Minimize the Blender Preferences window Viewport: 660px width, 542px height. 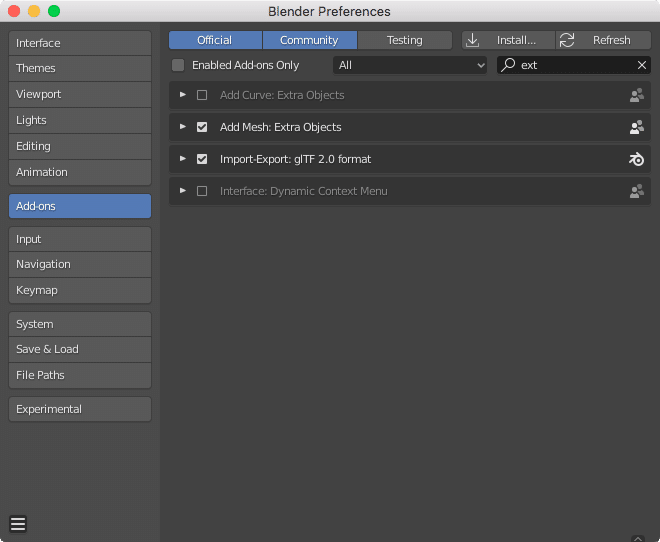(x=34, y=11)
